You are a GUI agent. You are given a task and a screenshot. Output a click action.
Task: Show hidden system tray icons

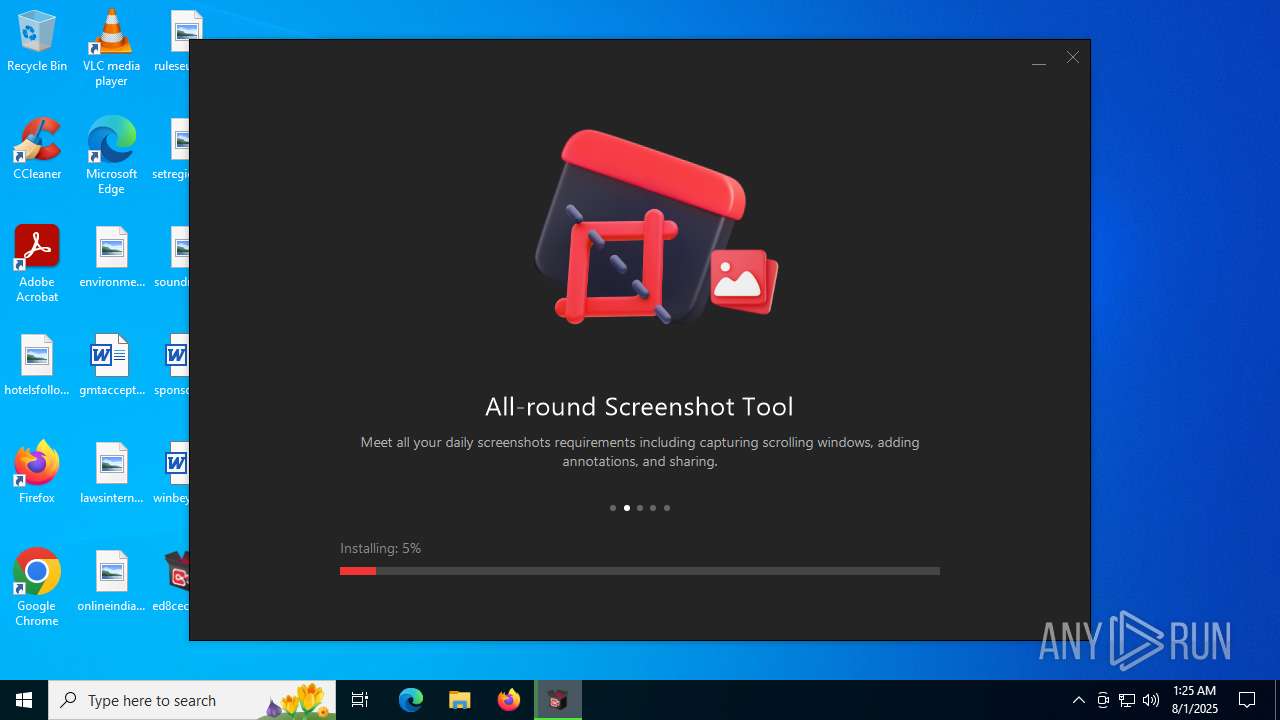(x=1079, y=700)
